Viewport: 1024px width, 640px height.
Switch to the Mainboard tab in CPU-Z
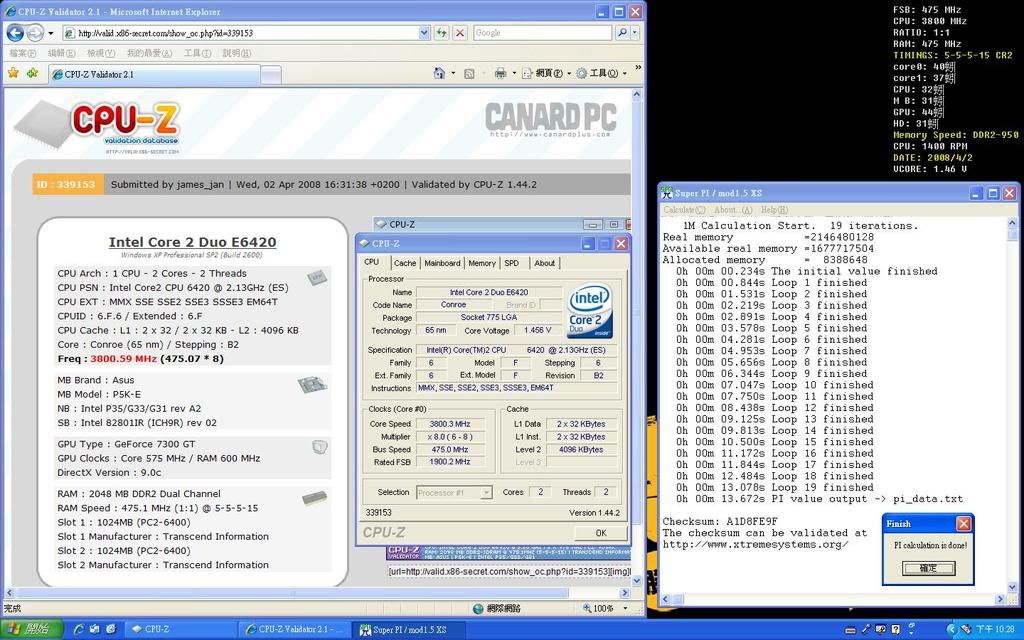tap(442, 263)
